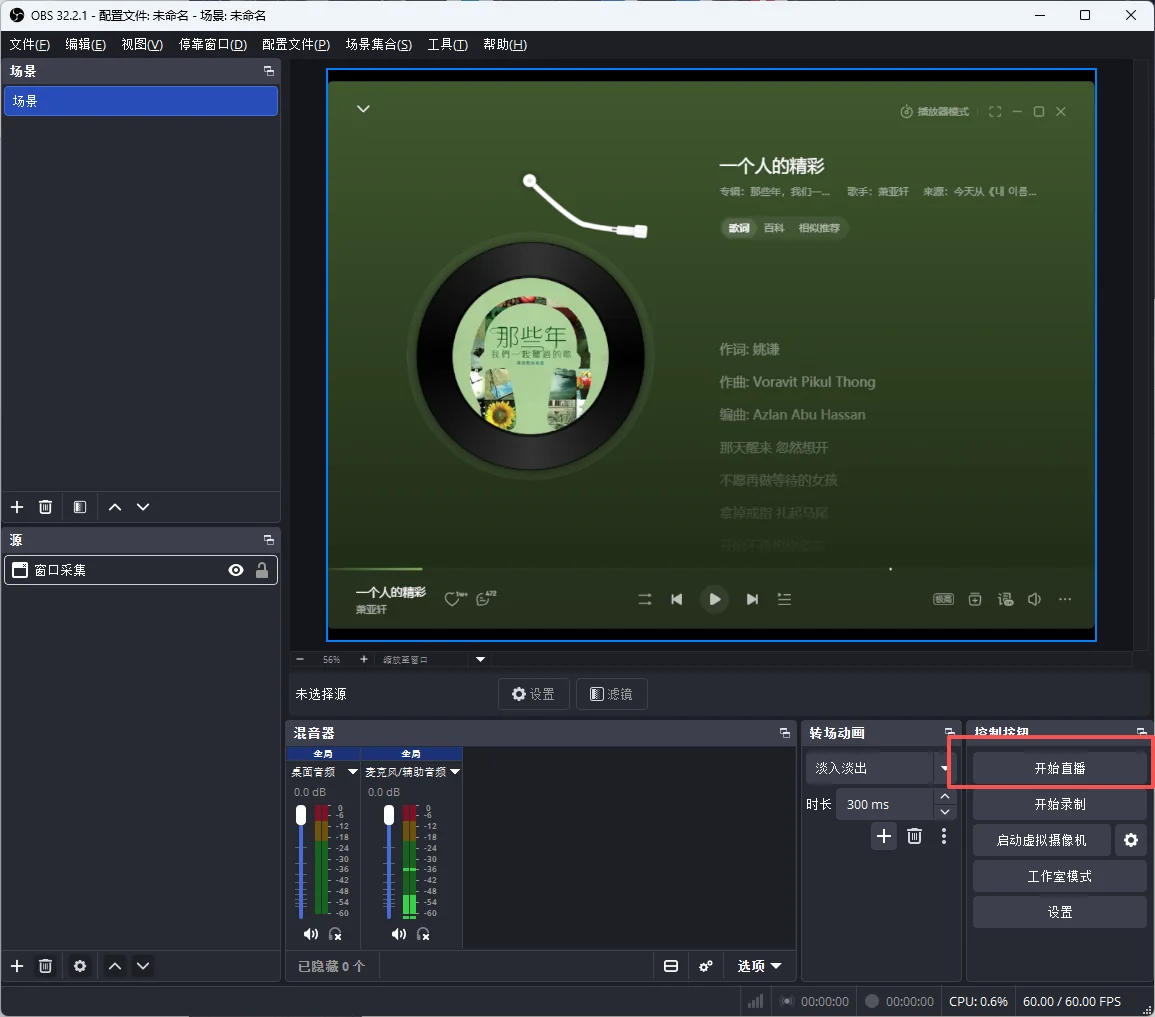This screenshot has width=1155, height=1017.
Task: Open preview scaling dropdown arrow
Action: [480, 659]
